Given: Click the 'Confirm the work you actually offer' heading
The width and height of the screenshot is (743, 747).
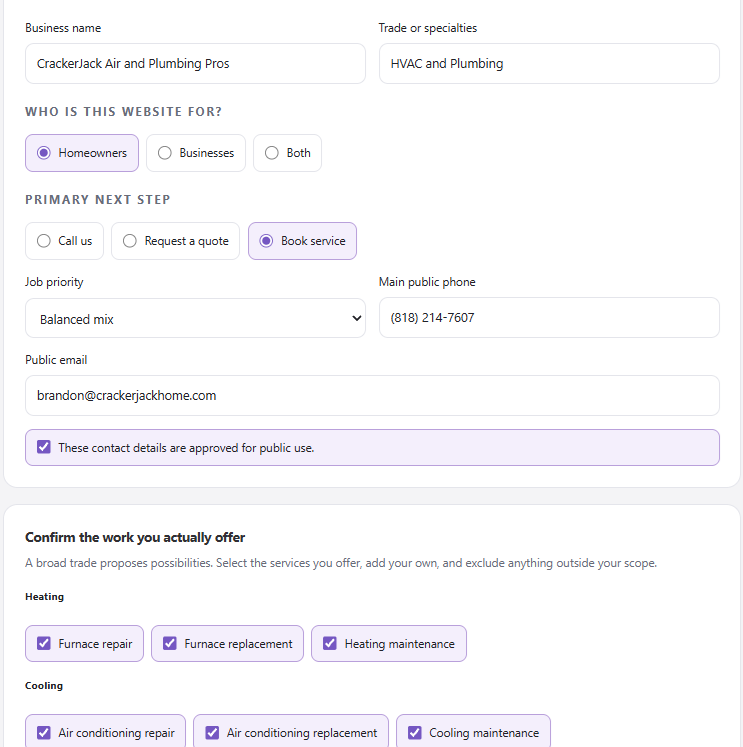Looking at the screenshot, I should tap(135, 537).
